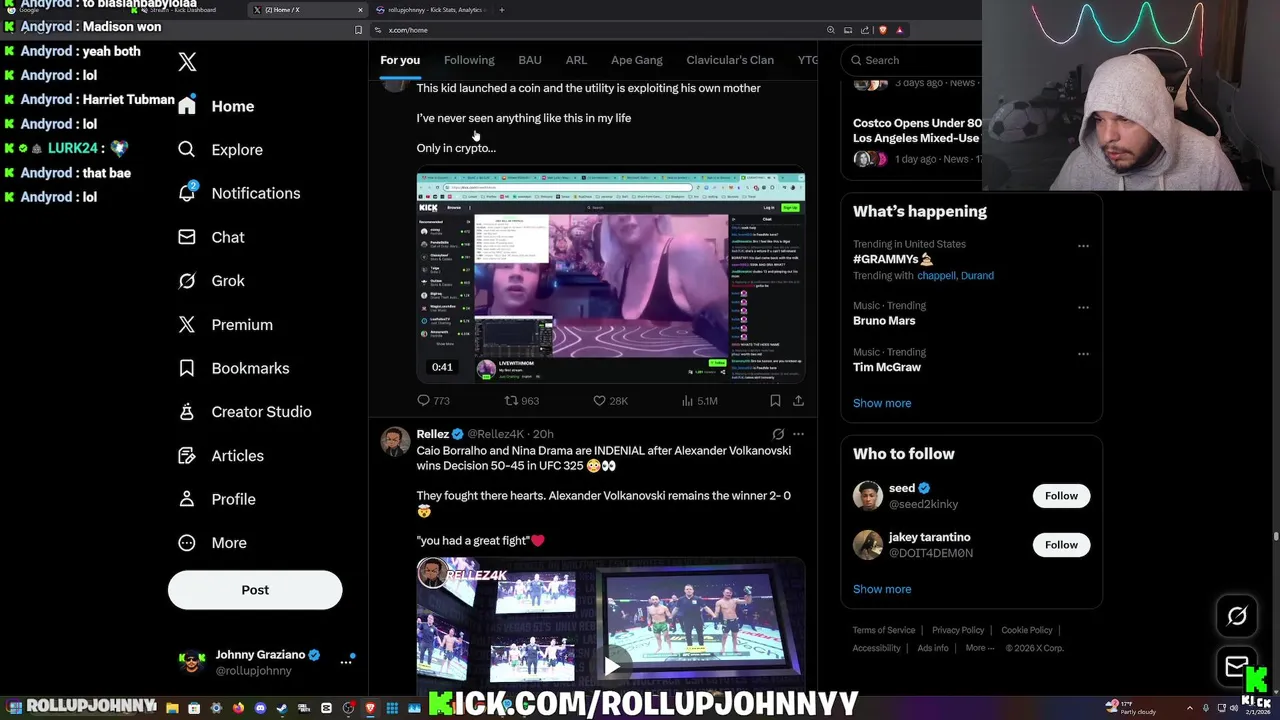Image resolution: width=1280 pixels, height=720 pixels.
Task: Follow jakey tarantino
Action: (1061, 545)
